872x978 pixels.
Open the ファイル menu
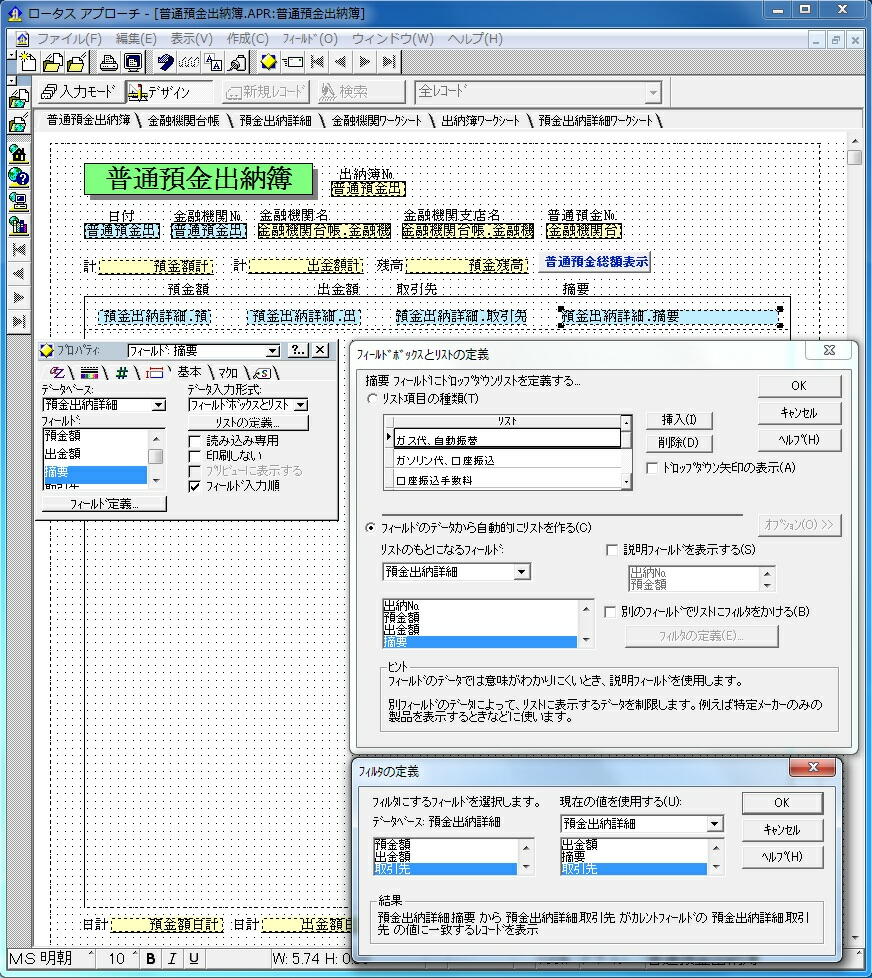point(69,39)
